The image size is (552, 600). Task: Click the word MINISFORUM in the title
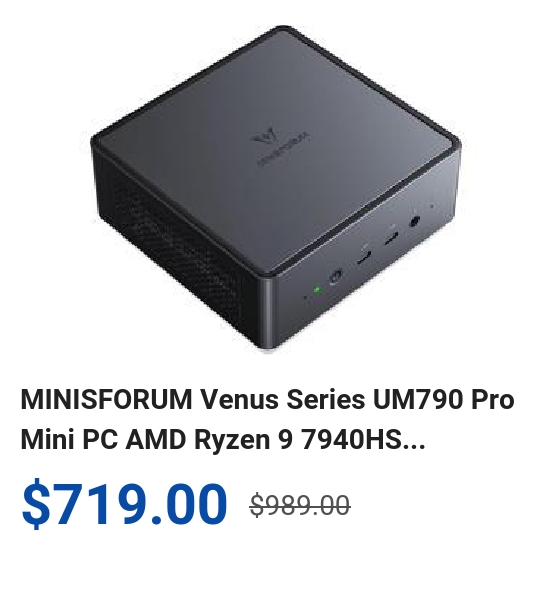click(106, 399)
